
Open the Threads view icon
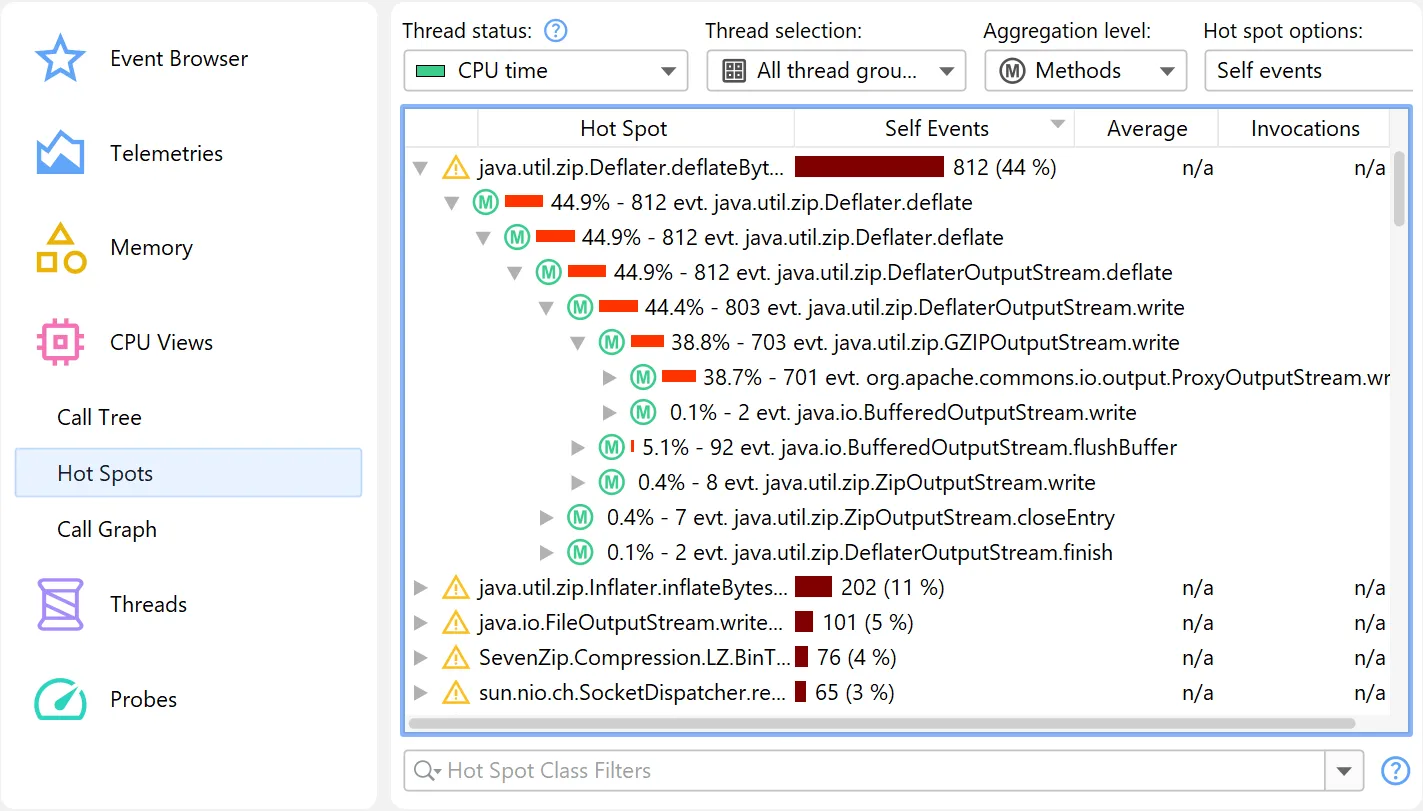point(60,604)
